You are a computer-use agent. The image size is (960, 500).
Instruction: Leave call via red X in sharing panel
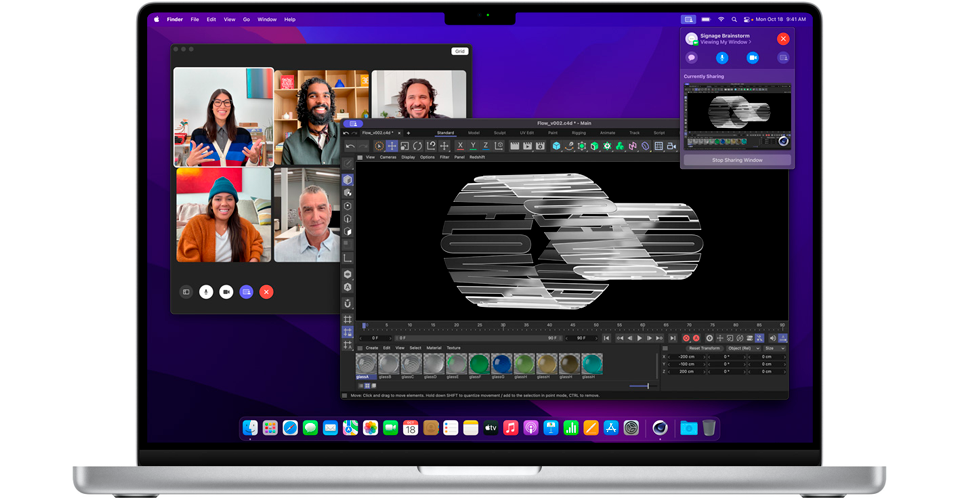783,39
